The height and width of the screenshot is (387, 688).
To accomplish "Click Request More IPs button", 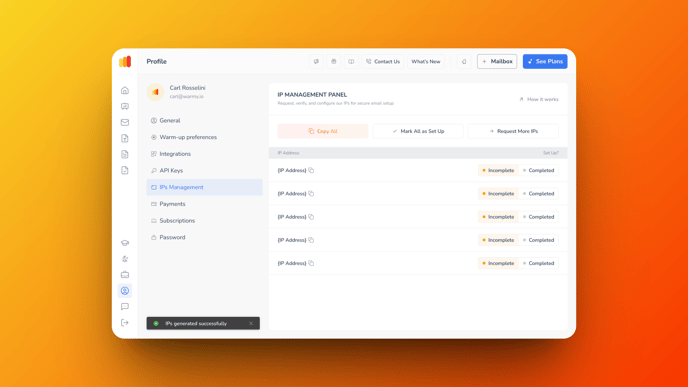I will point(513,131).
